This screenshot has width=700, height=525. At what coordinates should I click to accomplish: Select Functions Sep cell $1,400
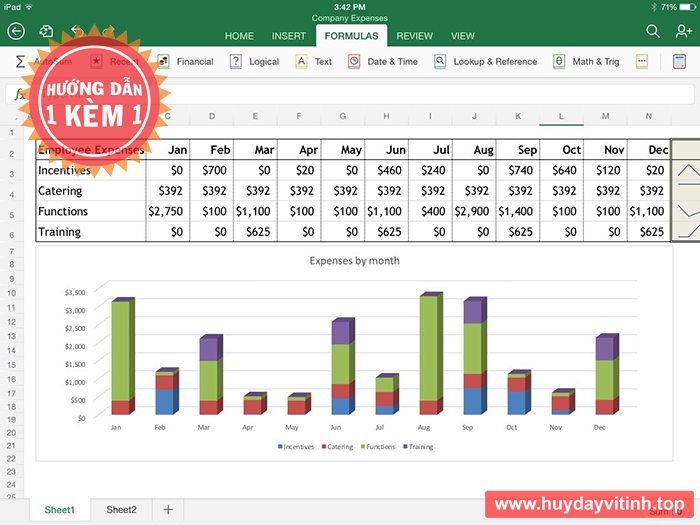[518, 211]
